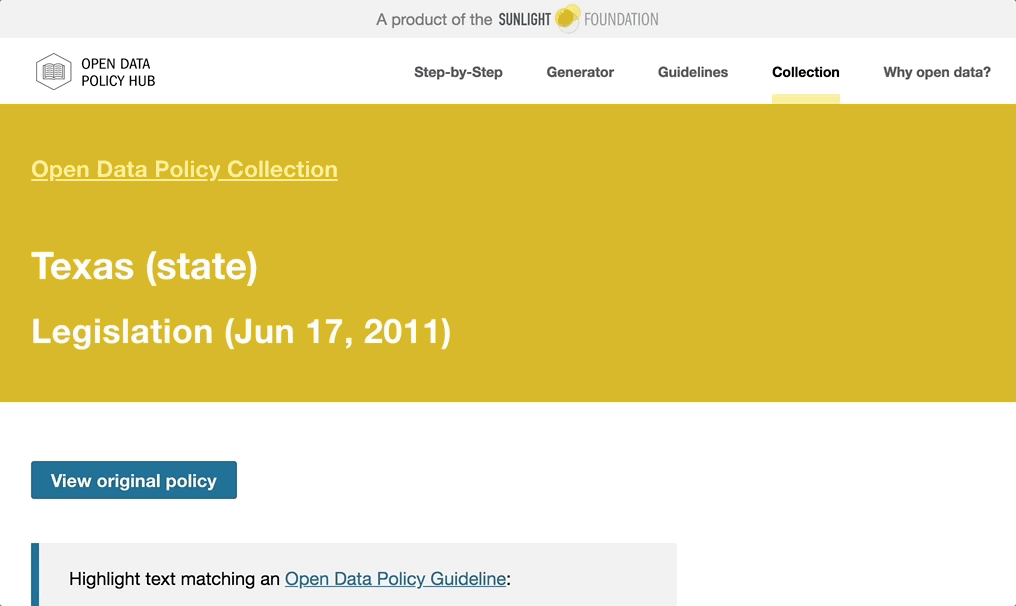1016x606 pixels.
Task: Click the yellow underline beneath Collection
Action: [x=805, y=98]
